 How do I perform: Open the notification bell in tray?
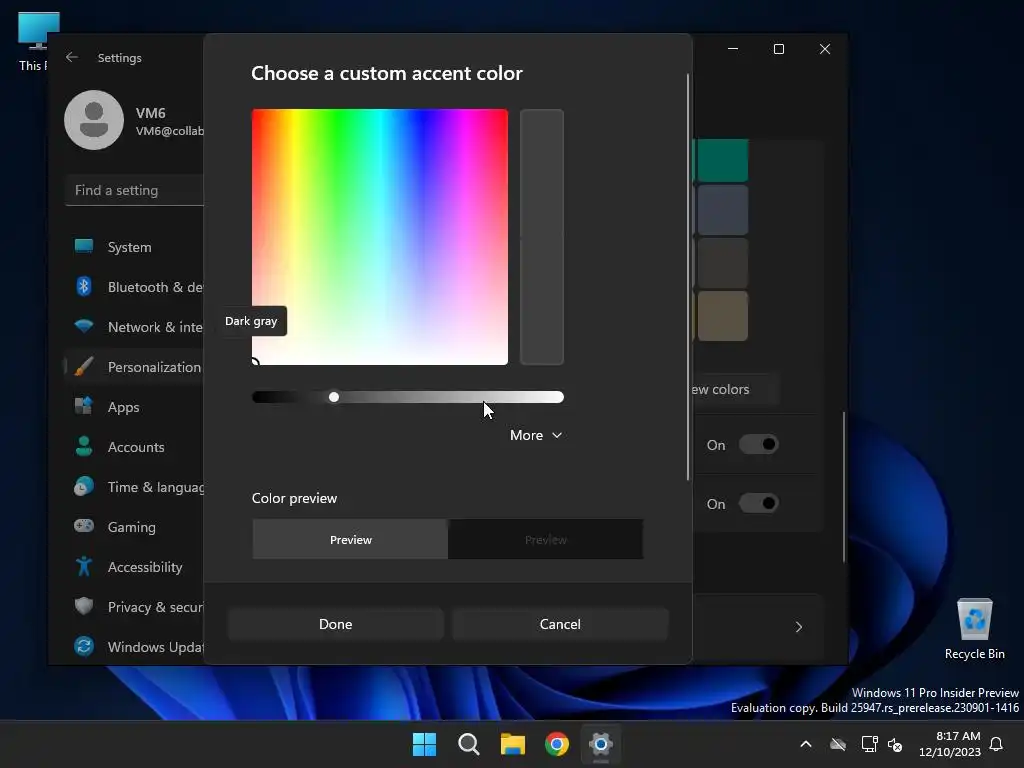point(997,744)
